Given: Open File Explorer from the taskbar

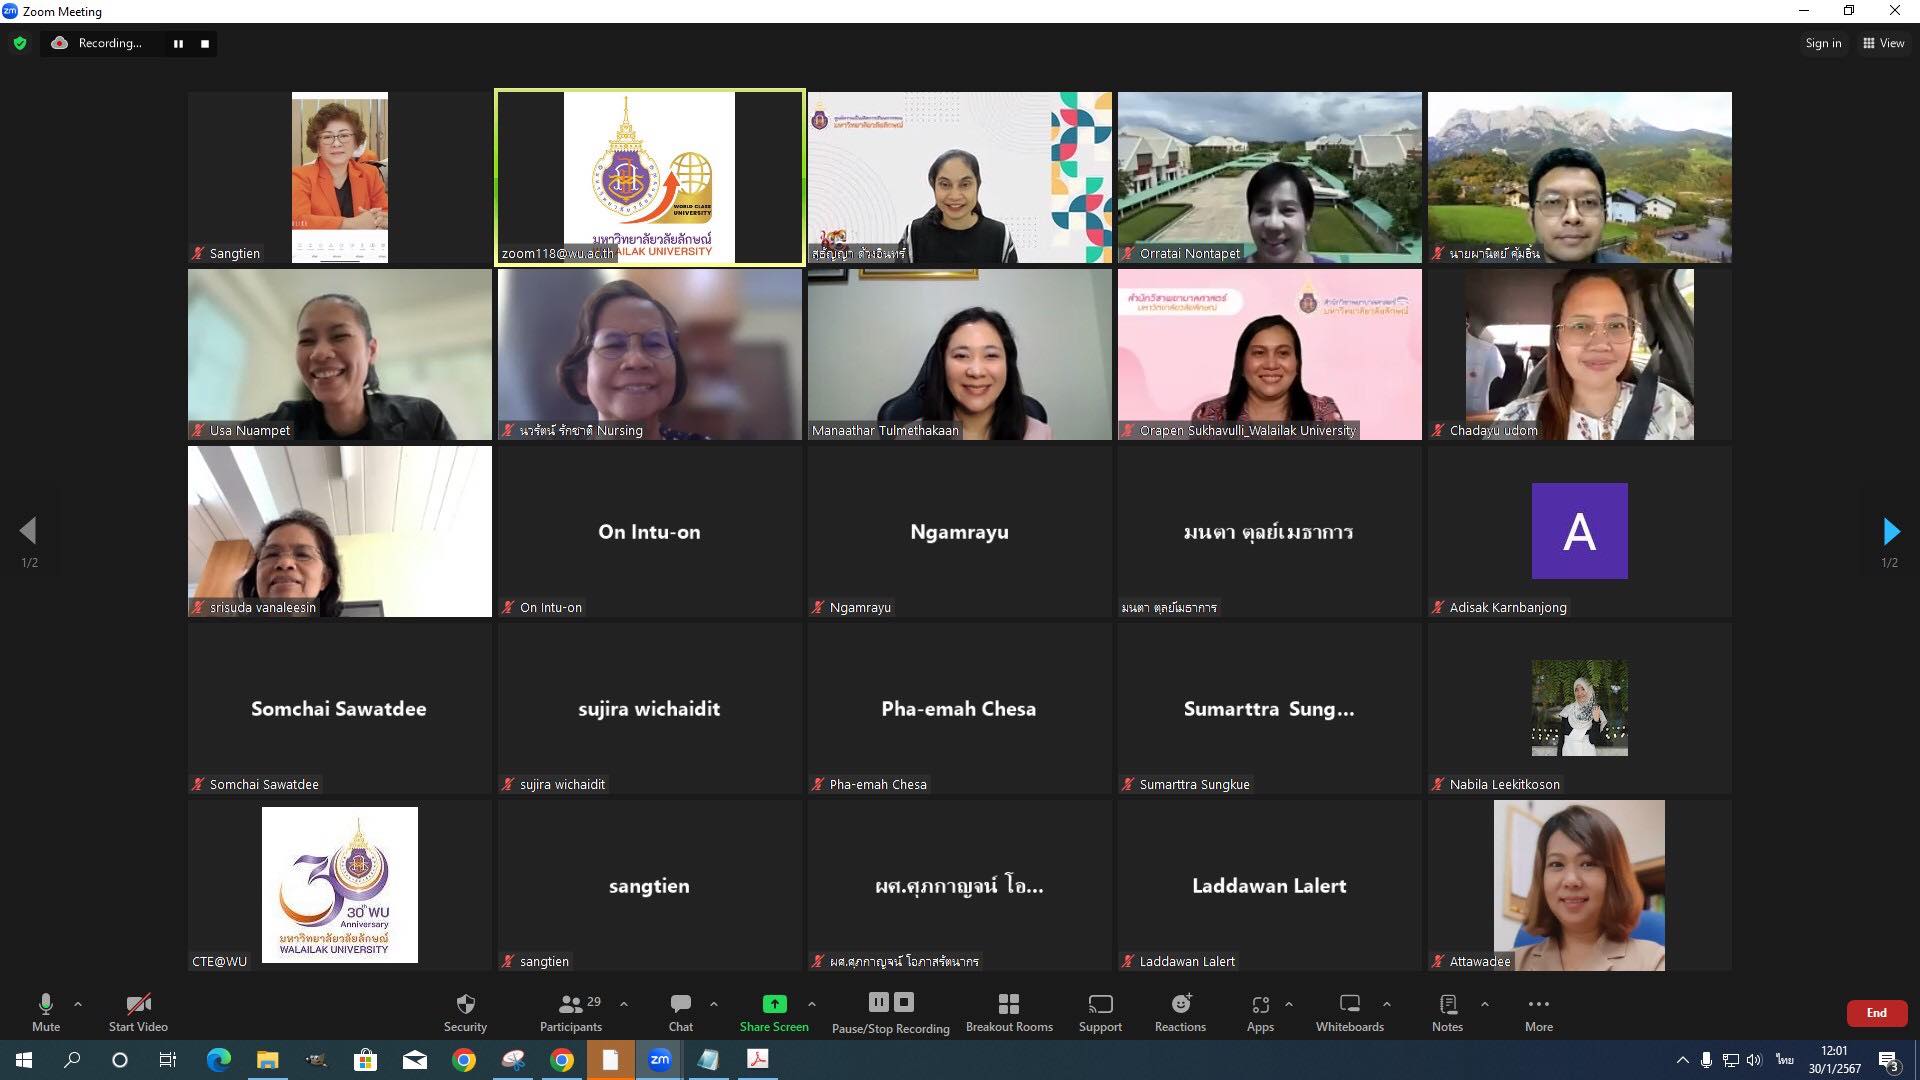Looking at the screenshot, I should coord(267,1060).
